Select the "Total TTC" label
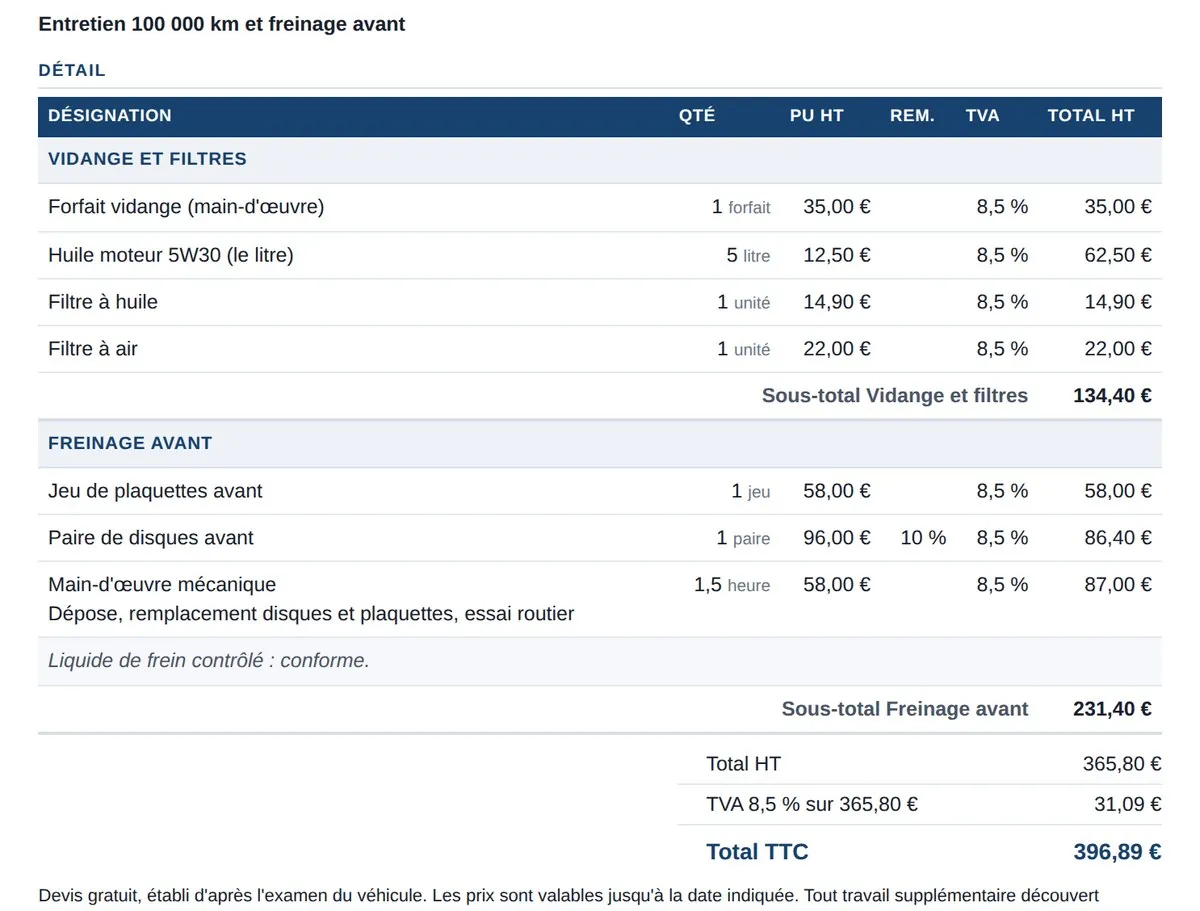This screenshot has width=1200, height=911. pos(757,852)
